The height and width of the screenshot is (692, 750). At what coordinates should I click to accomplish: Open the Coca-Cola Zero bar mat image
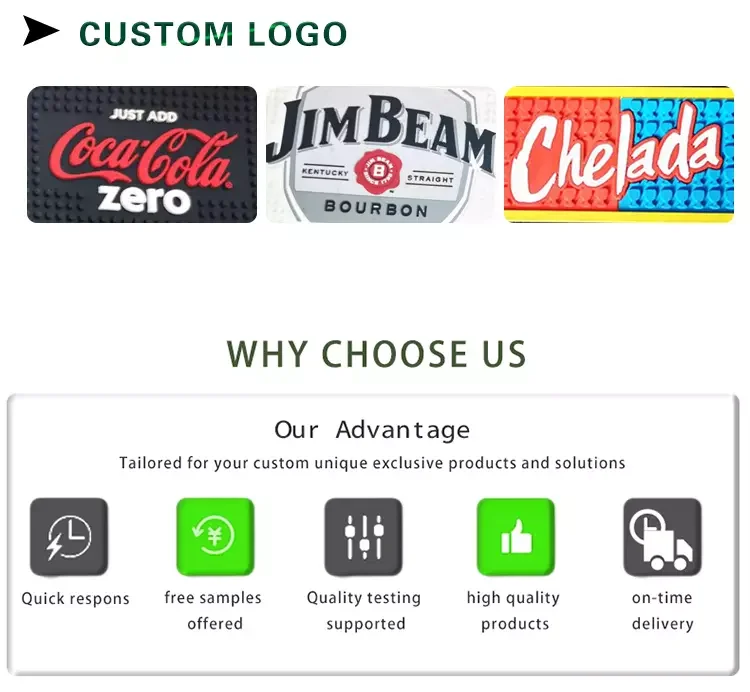point(142,154)
